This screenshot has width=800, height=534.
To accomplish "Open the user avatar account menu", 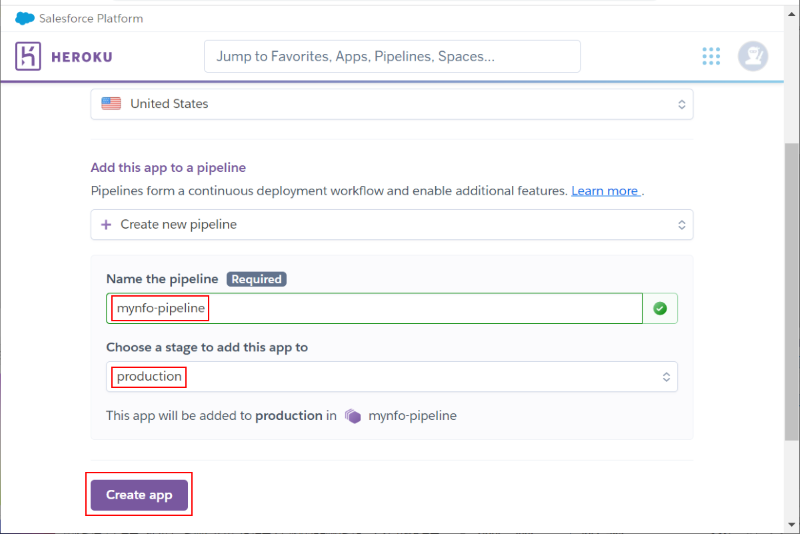I will 753,56.
